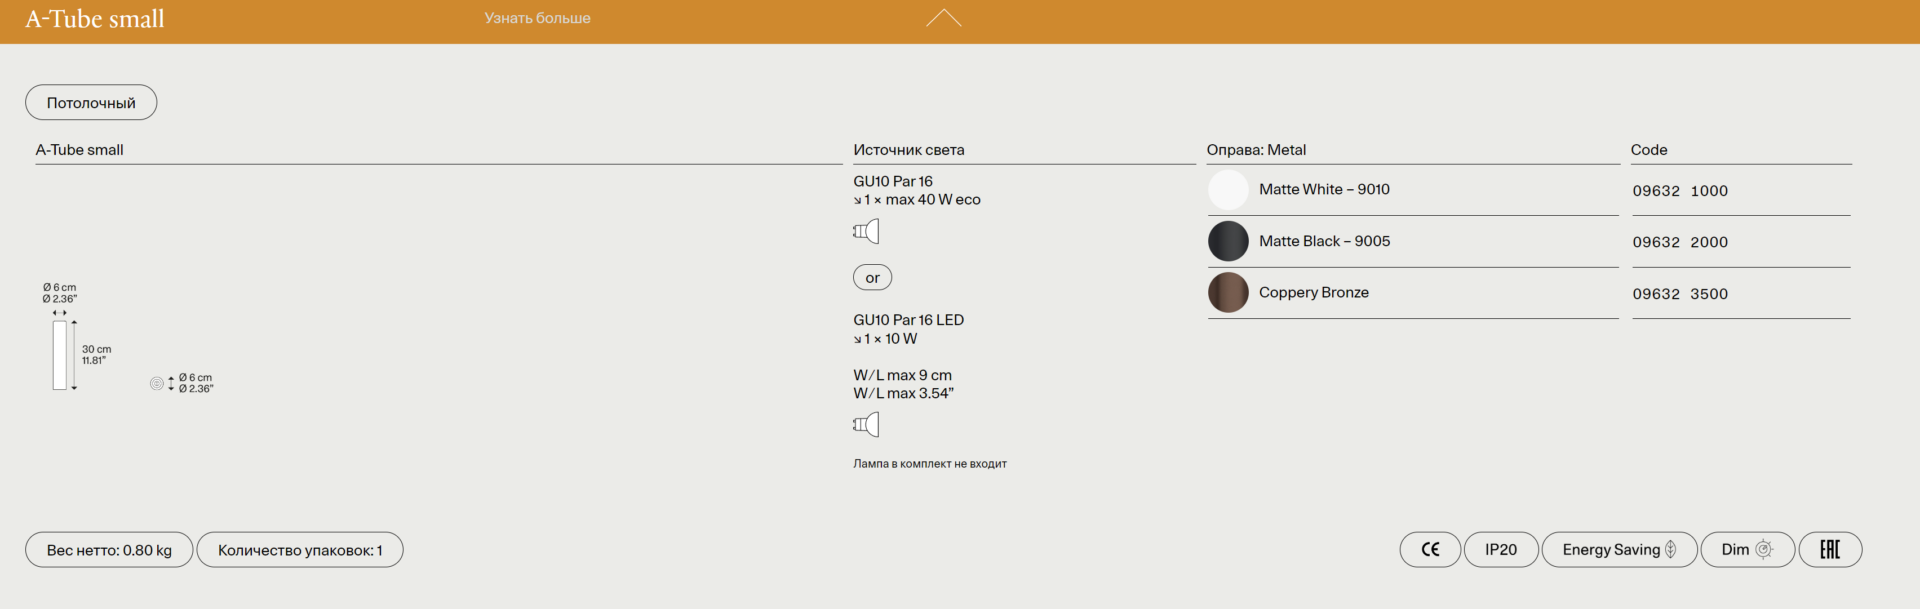
Task: Click the Вес нетто 0.80 kg pill
Action: (x=109, y=550)
